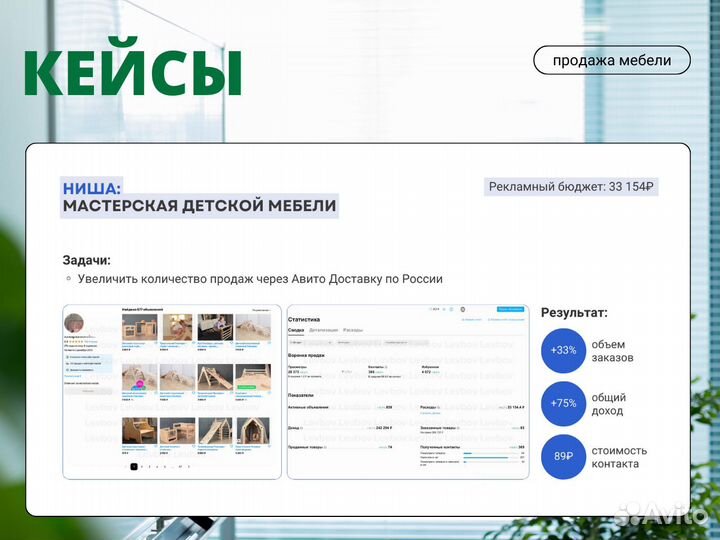This screenshot has height=540, width=720.
Task: Open the house-shaped shelf listing photo
Action: [x=253, y=430]
